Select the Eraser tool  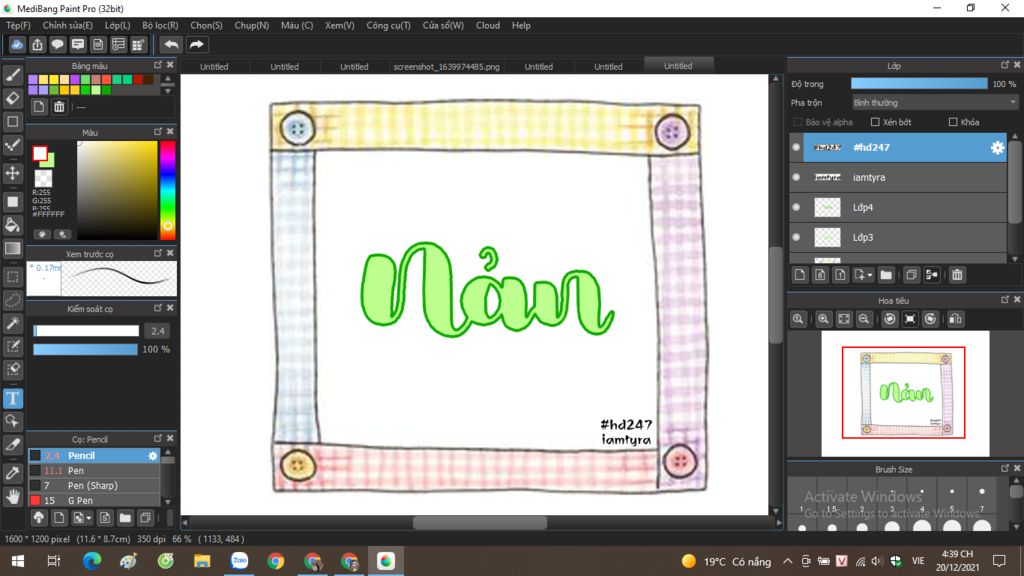pos(12,99)
